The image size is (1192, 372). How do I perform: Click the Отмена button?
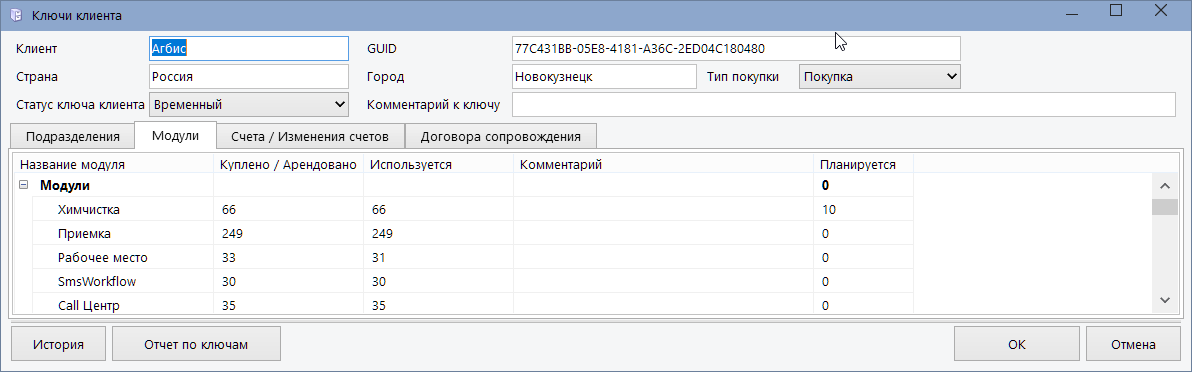coord(1133,344)
